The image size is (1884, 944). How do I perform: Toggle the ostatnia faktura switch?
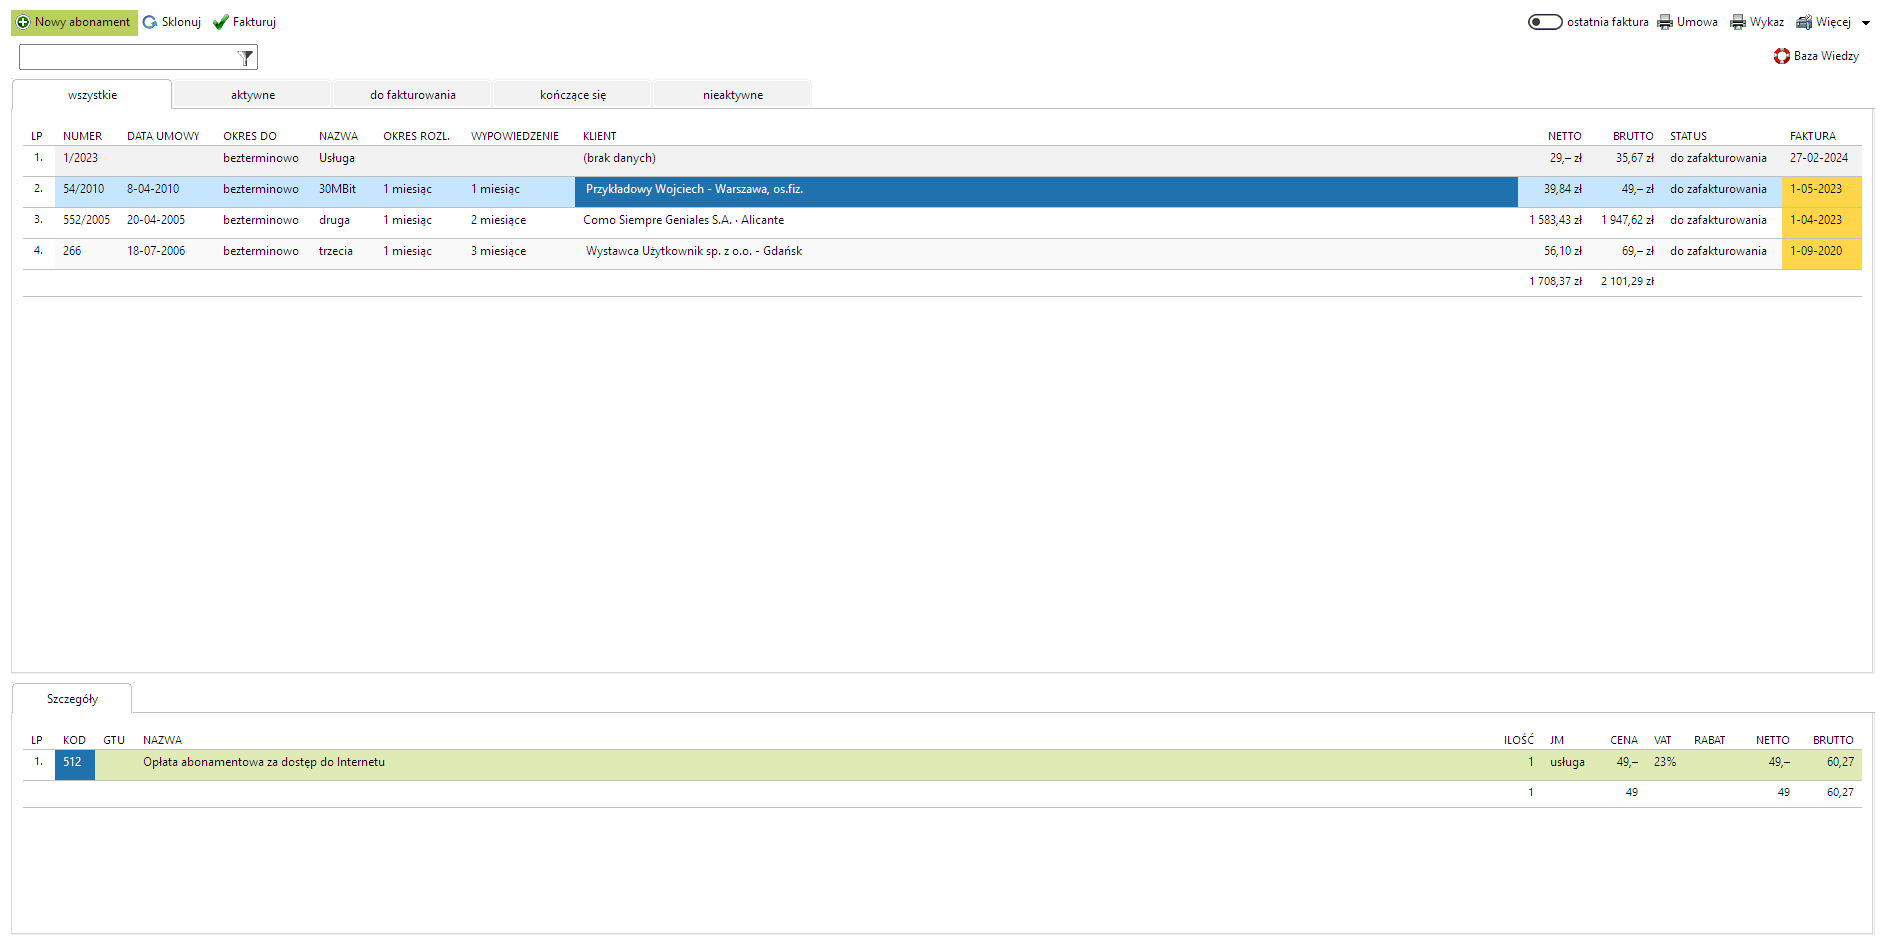click(1545, 22)
